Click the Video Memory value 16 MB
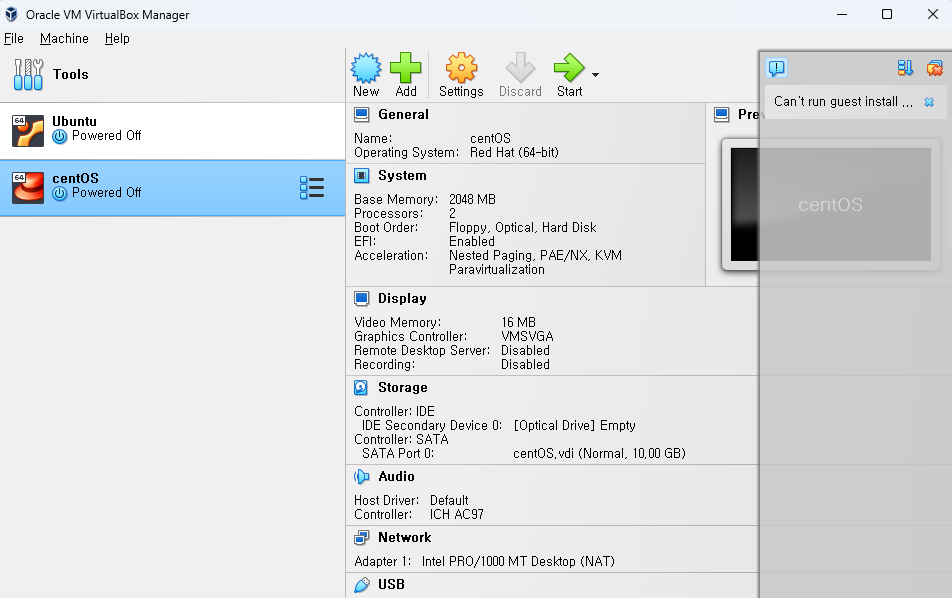The height and width of the screenshot is (598, 952). coord(518,322)
